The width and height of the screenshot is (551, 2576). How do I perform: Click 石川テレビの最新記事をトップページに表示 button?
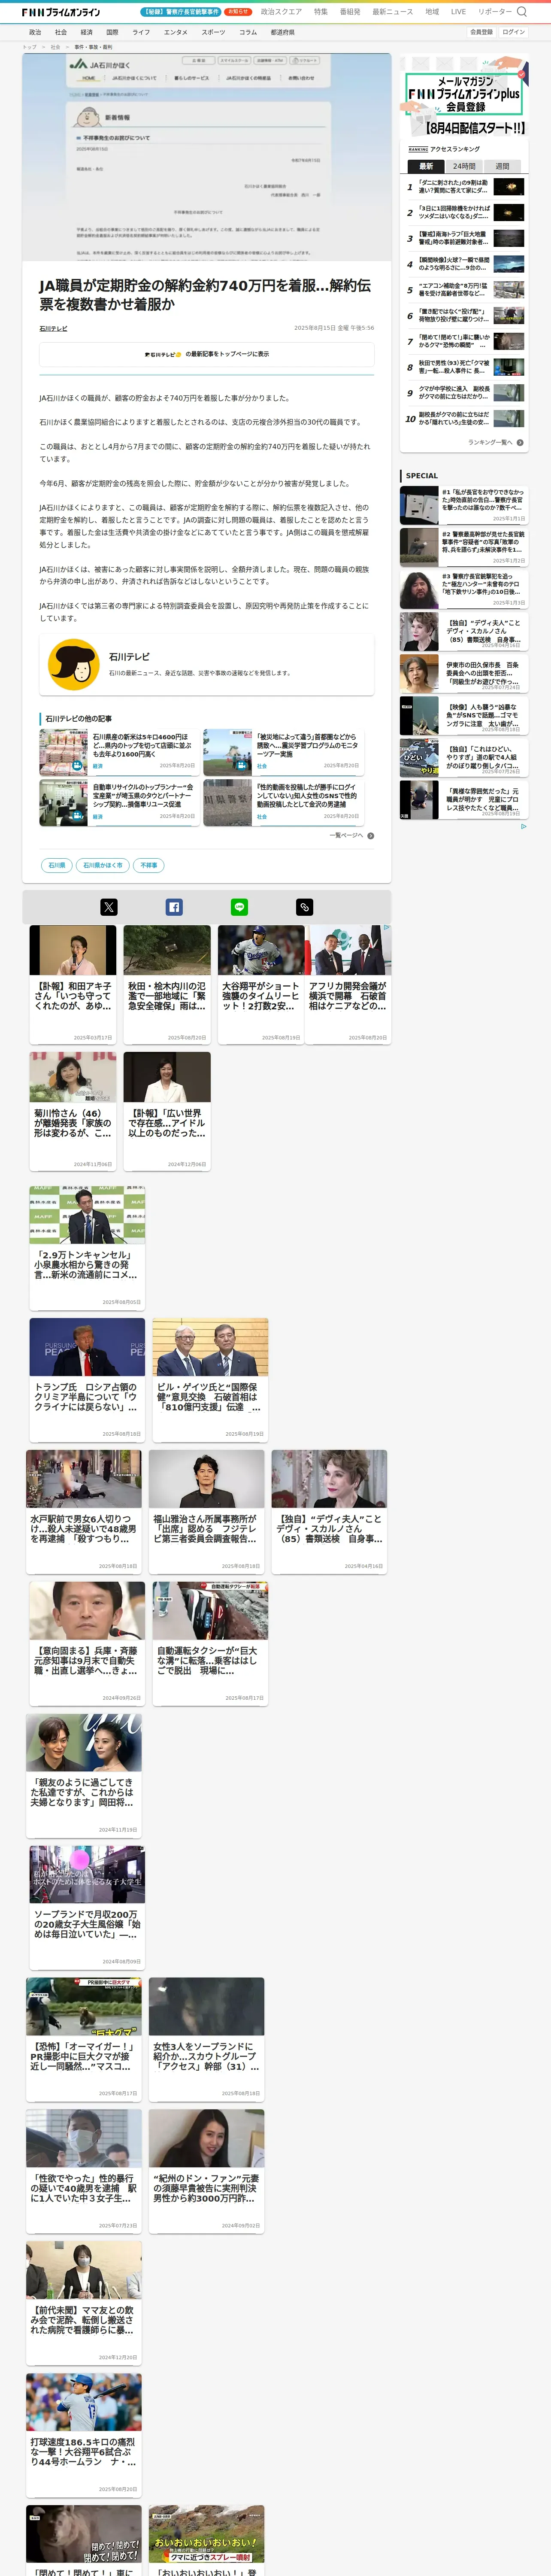tap(207, 354)
